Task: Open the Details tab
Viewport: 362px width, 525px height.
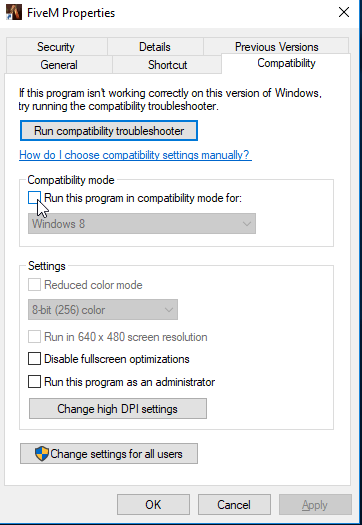Action: (155, 47)
